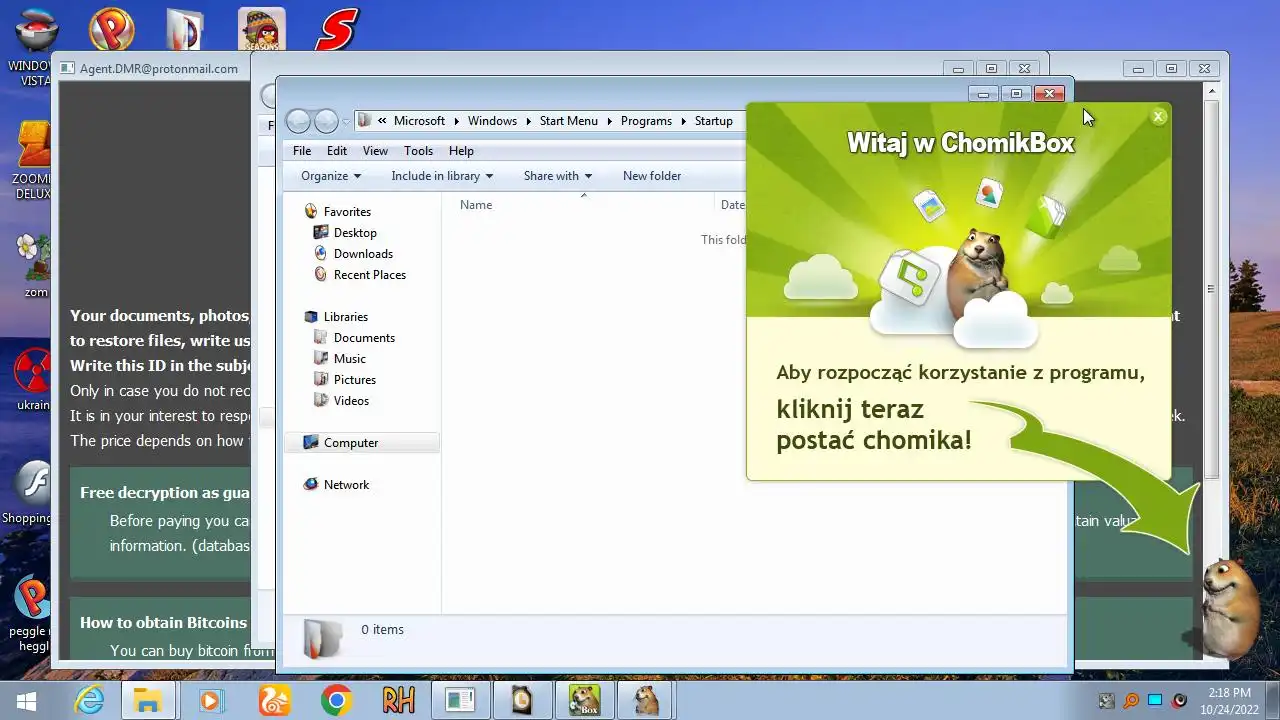Screen dimensions: 1280x720
Task: Open the Tools menu
Action: pyautogui.click(x=418, y=151)
